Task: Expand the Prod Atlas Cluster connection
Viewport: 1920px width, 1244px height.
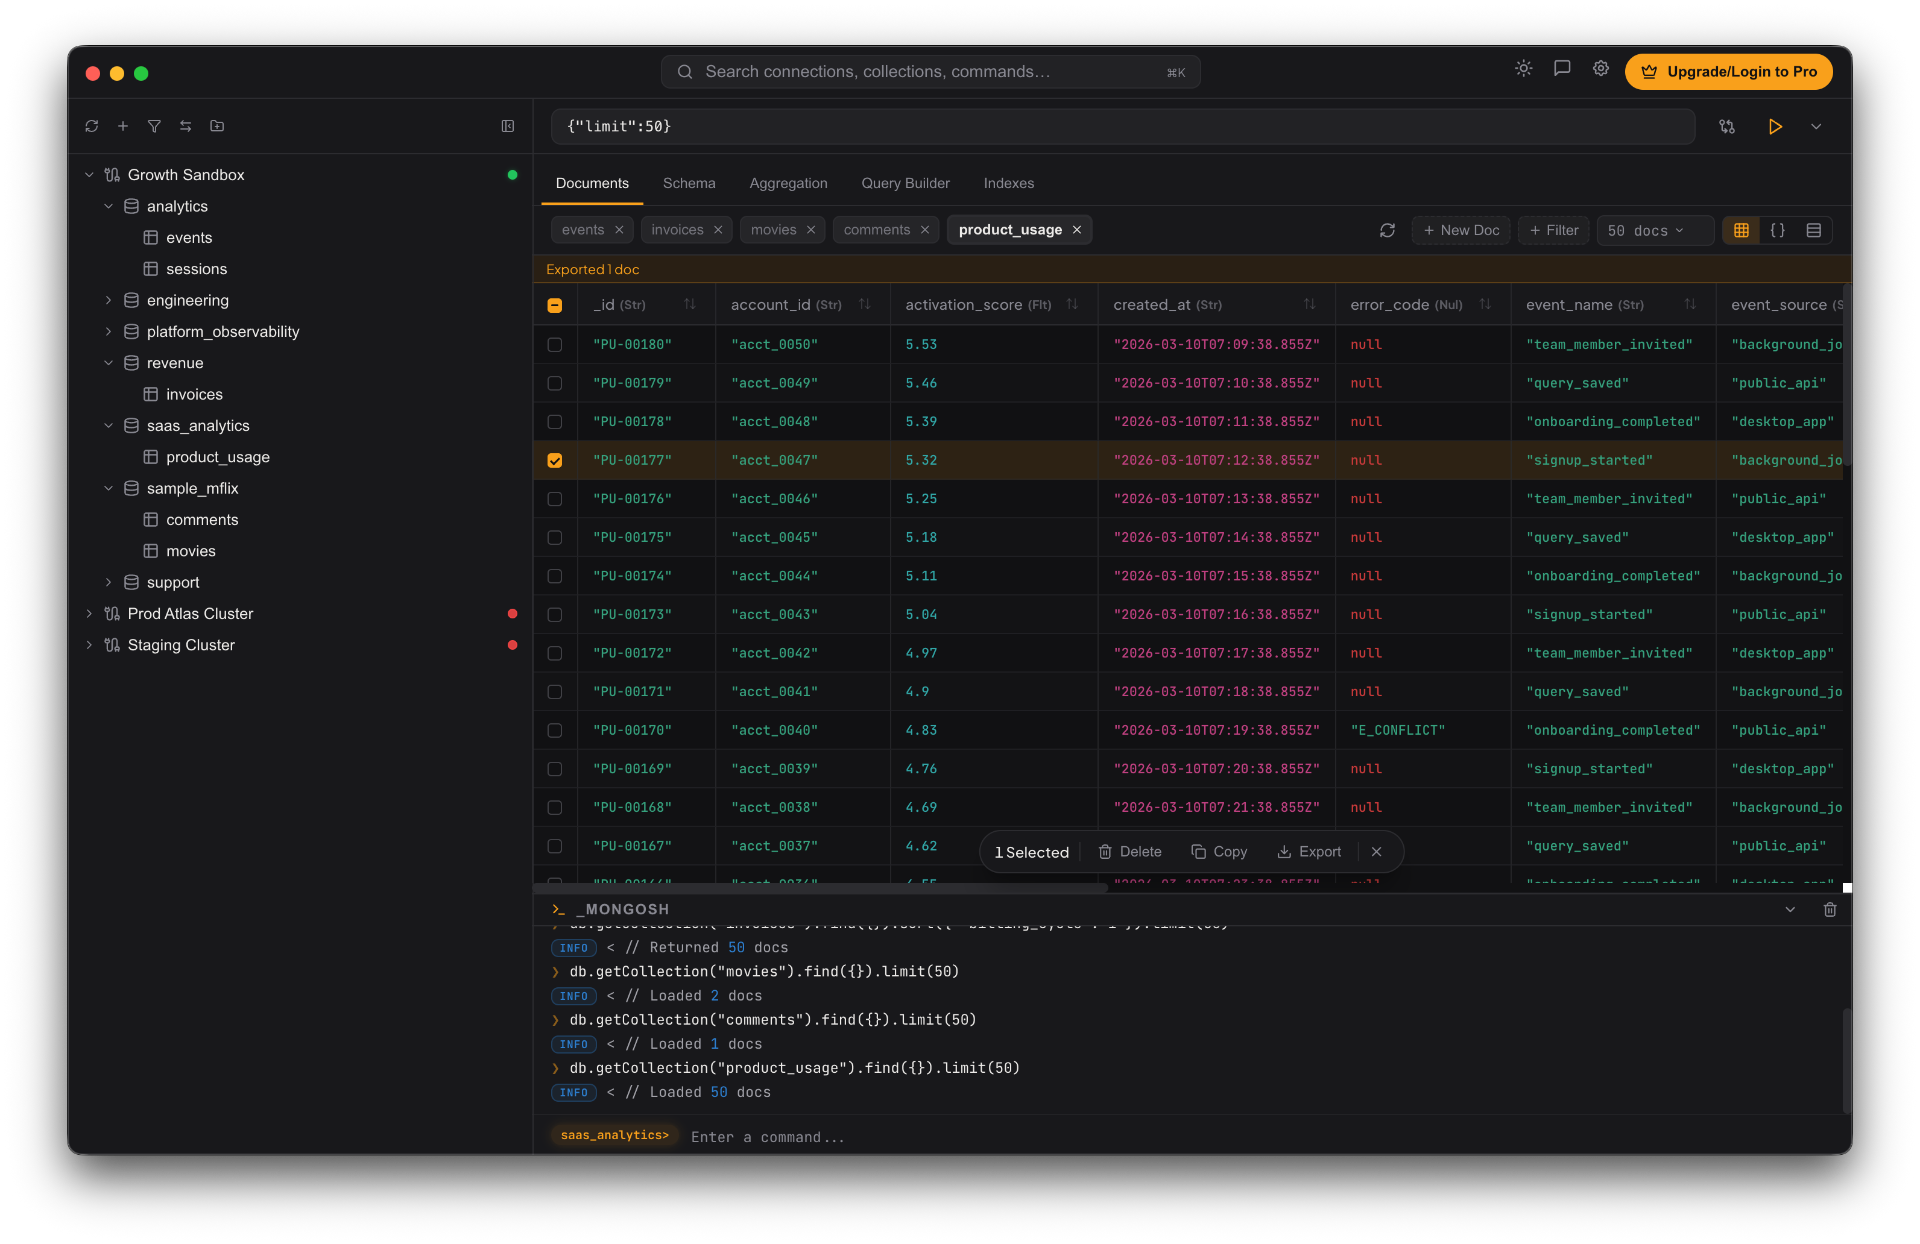Action: (x=89, y=613)
